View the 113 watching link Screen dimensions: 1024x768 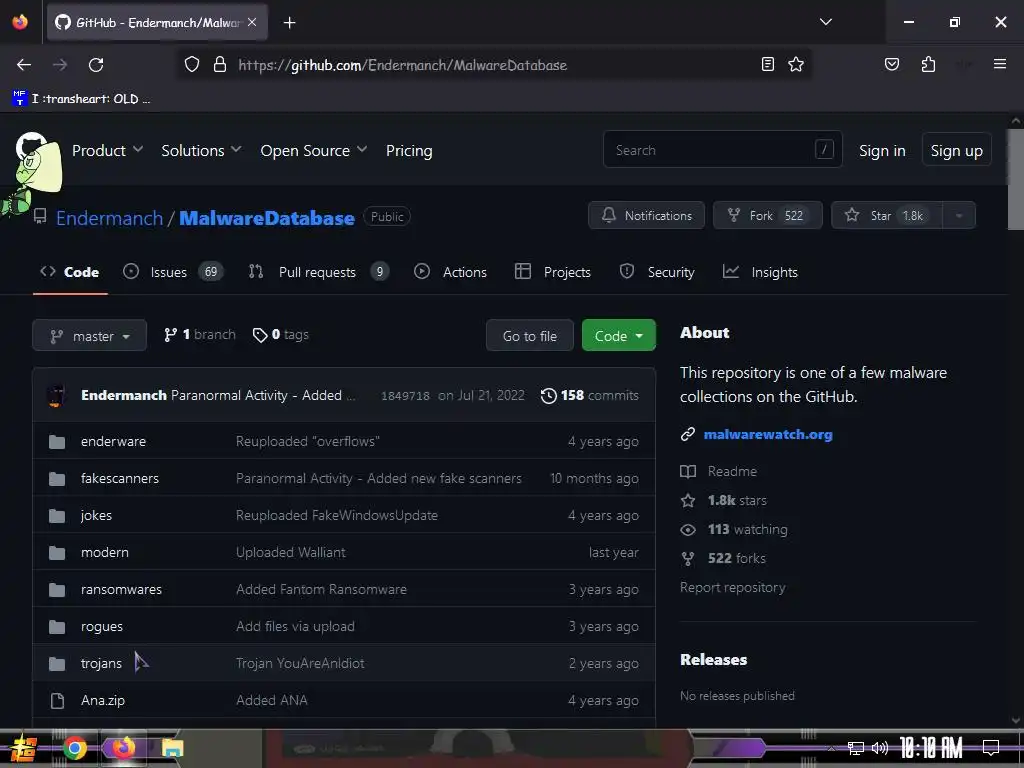(734, 529)
